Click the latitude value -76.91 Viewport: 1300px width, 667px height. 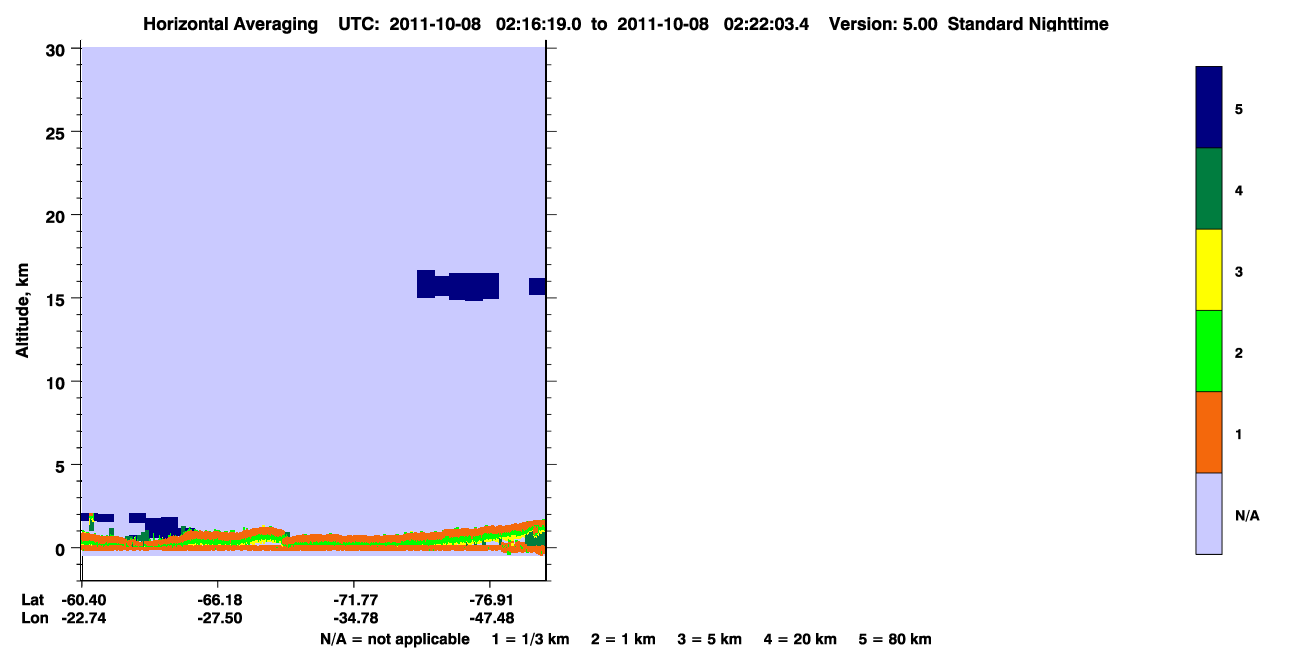point(491,600)
